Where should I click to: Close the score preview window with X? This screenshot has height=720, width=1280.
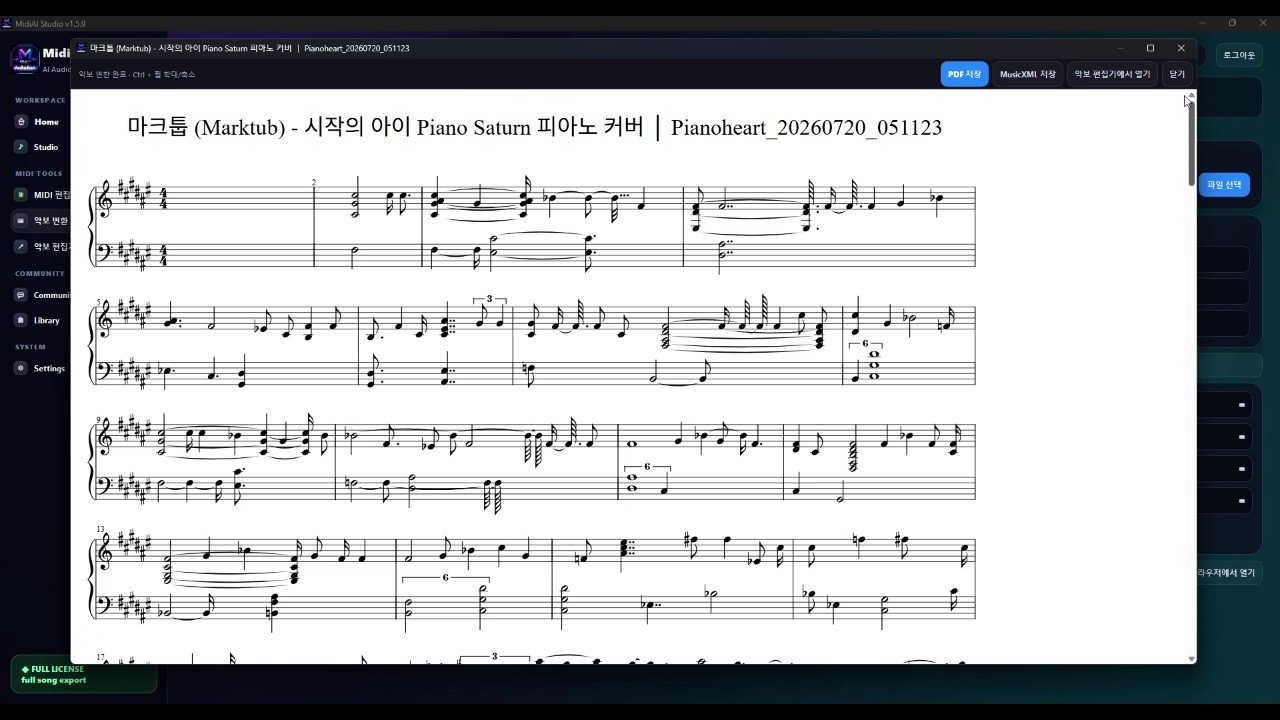[1181, 48]
